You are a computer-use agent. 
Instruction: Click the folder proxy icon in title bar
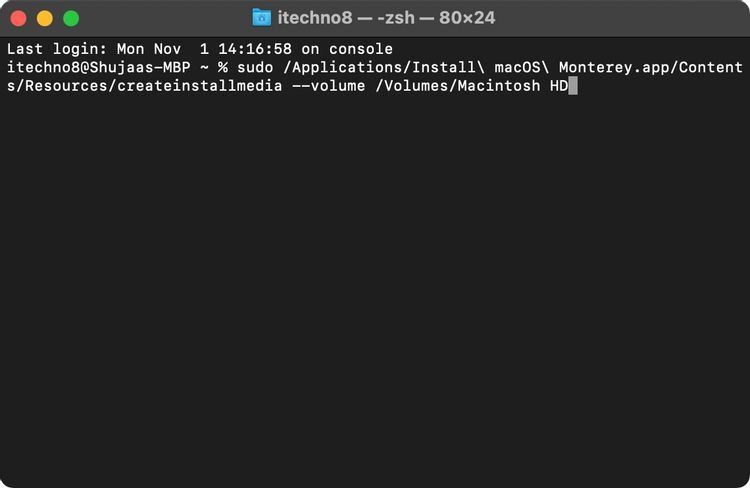coord(262,18)
